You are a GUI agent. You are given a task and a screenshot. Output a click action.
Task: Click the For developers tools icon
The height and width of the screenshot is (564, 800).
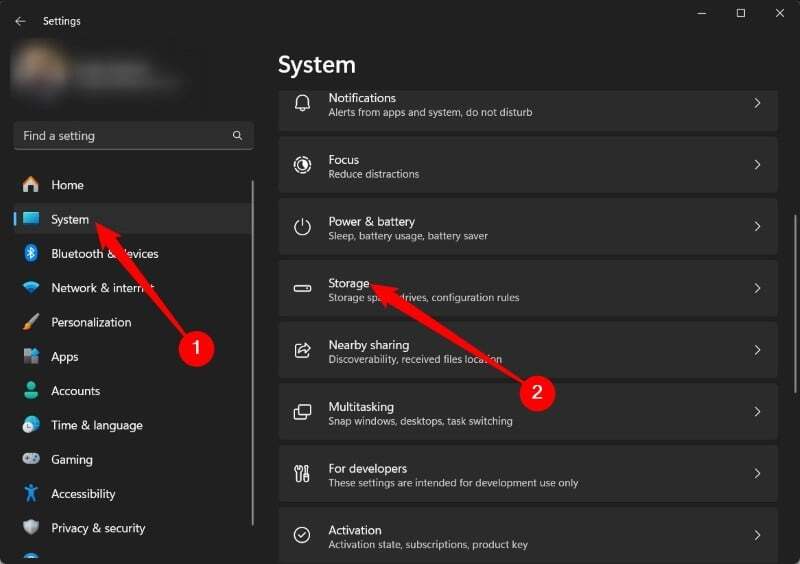[302, 474]
